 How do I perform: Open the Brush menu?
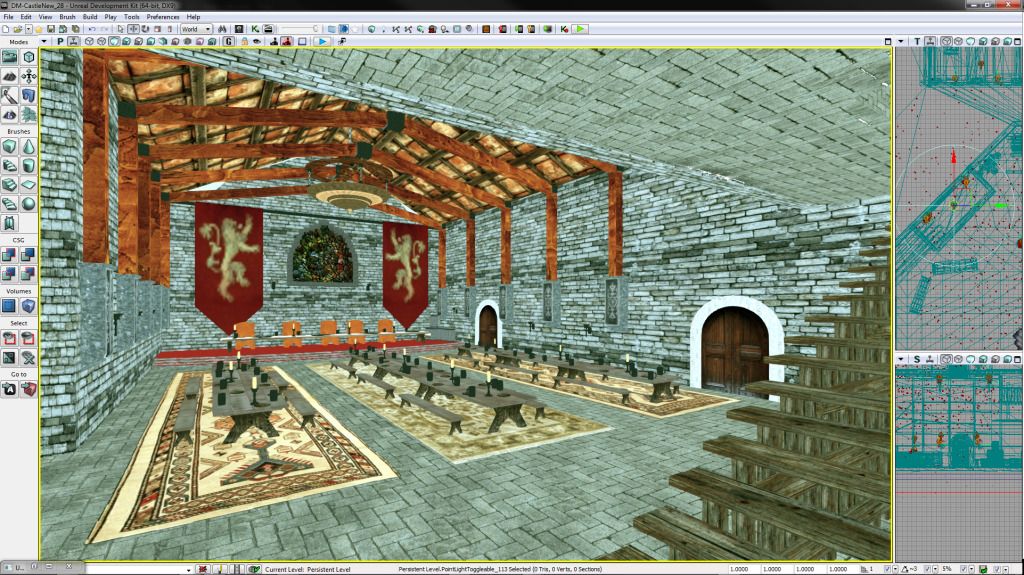point(67,17)
